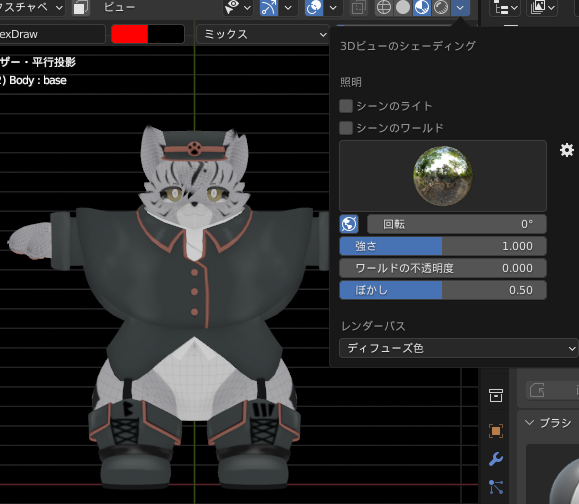Open the ビュー menu
Screen dimensions: 579x504
pyautogui.click(x=119, y=7)
